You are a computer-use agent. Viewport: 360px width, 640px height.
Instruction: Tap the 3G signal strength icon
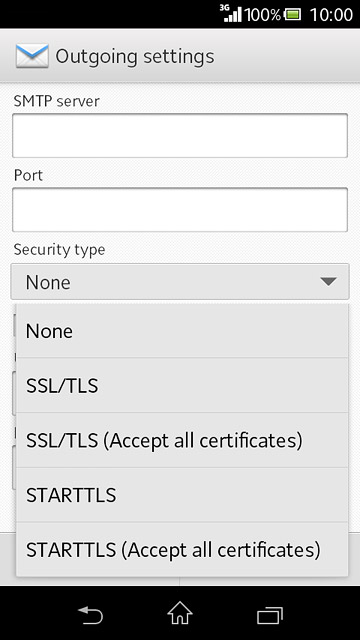232,13
